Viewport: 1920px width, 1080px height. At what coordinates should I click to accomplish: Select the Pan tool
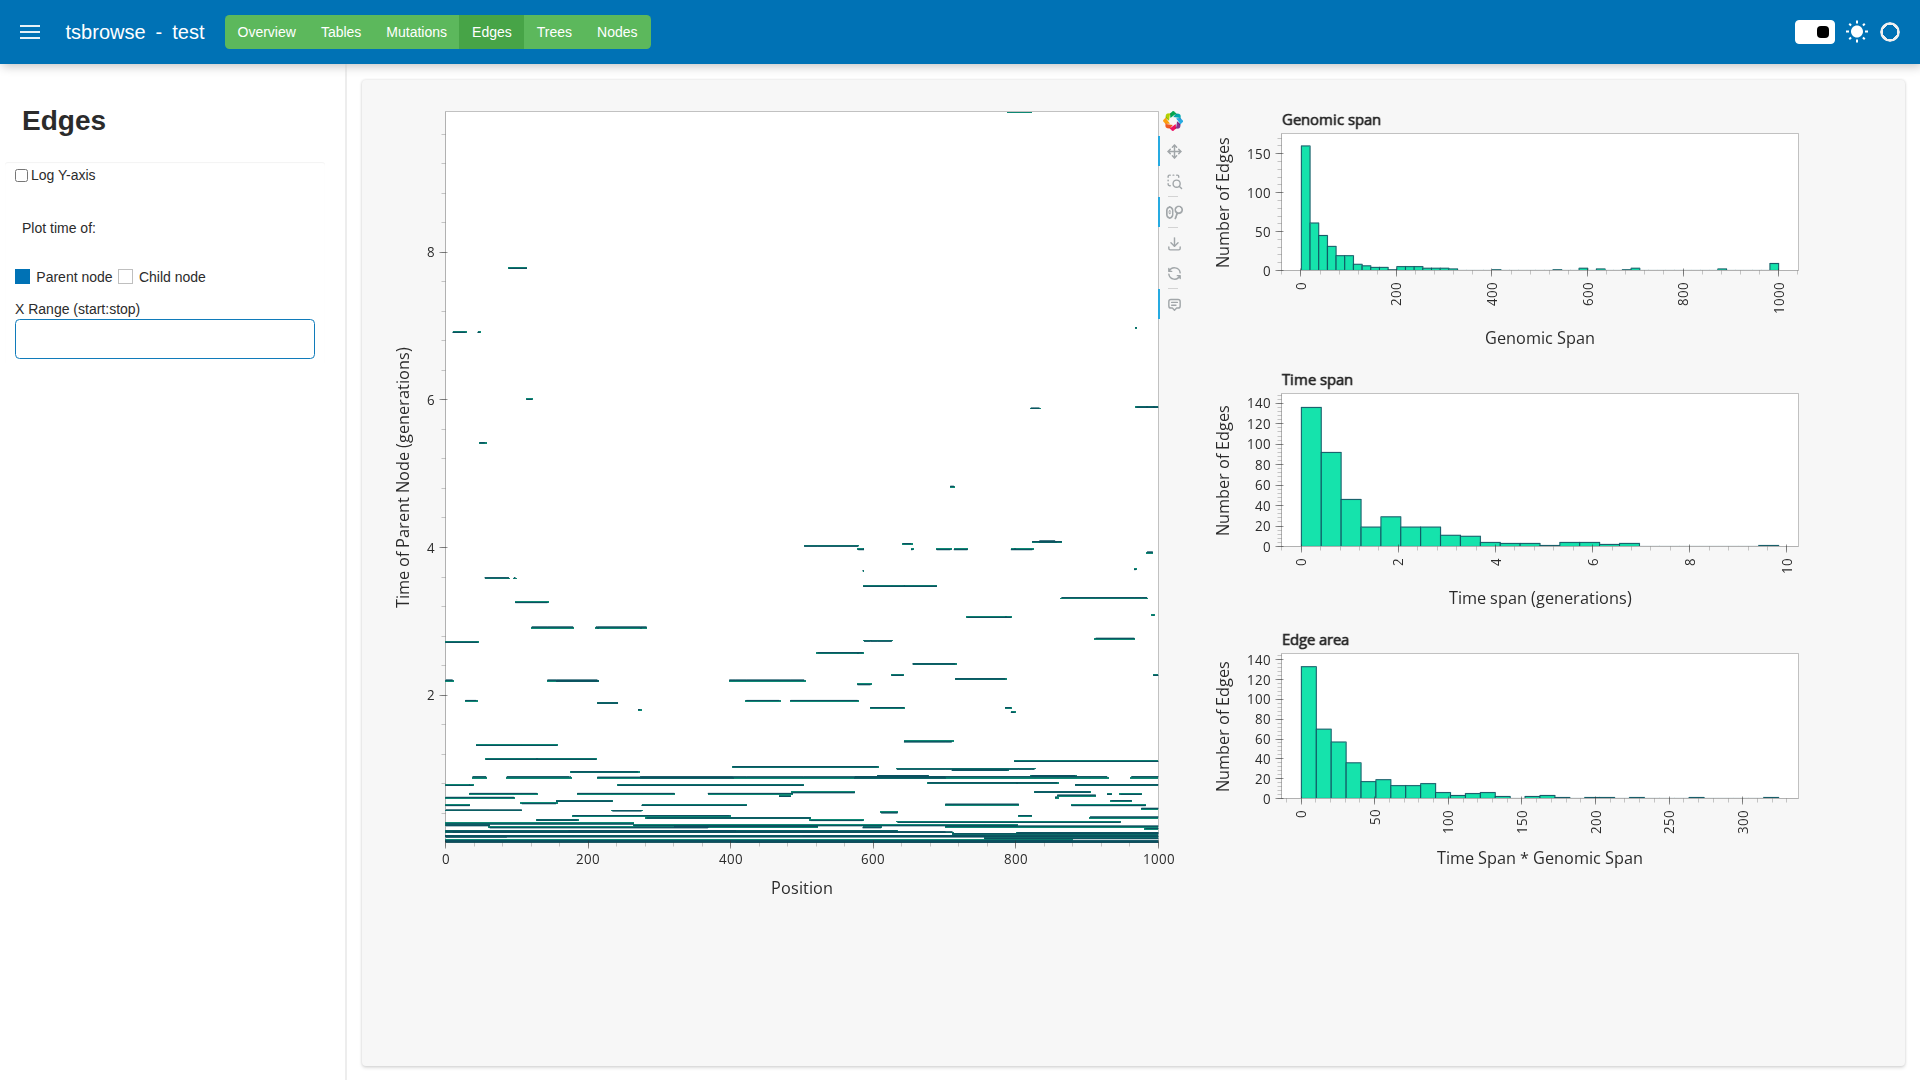point(1174,152)
